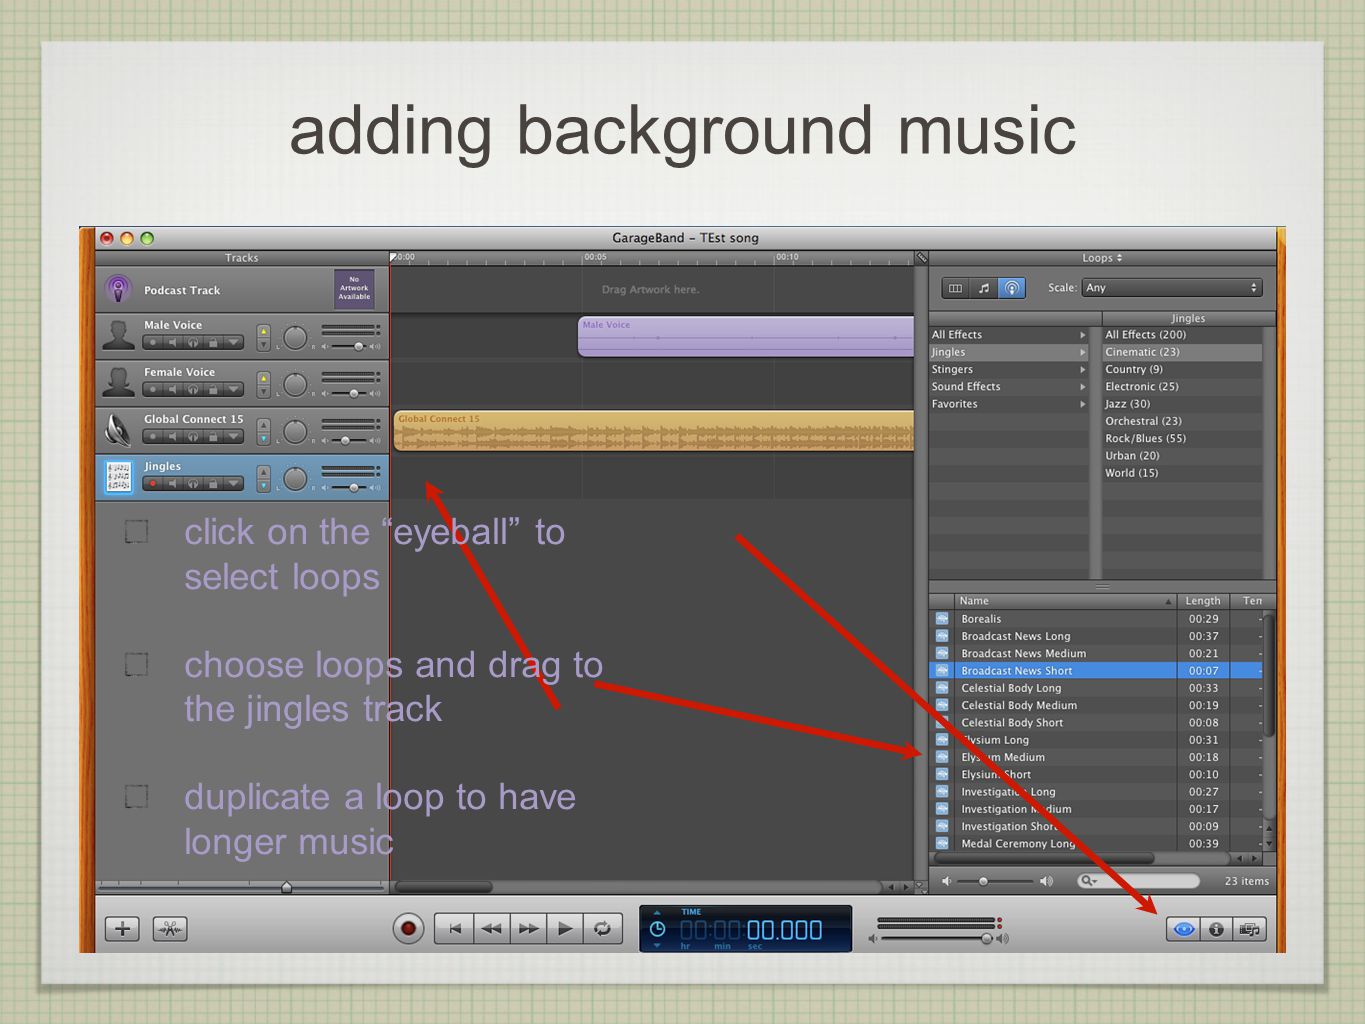Open the Track Info button
The height and width of the screenshot is (1024, 1365).
click(x=1216, y=930)
